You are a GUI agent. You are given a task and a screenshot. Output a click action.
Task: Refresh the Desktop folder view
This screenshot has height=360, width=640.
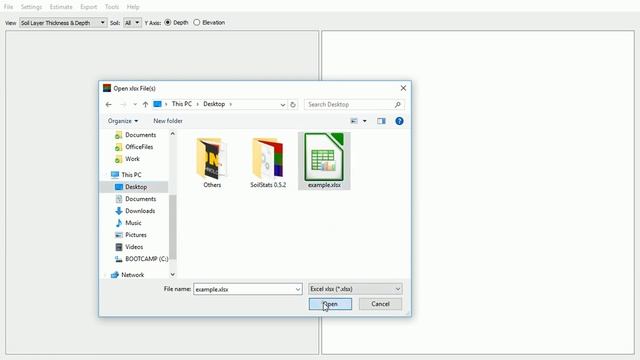[x=293, y=104]
